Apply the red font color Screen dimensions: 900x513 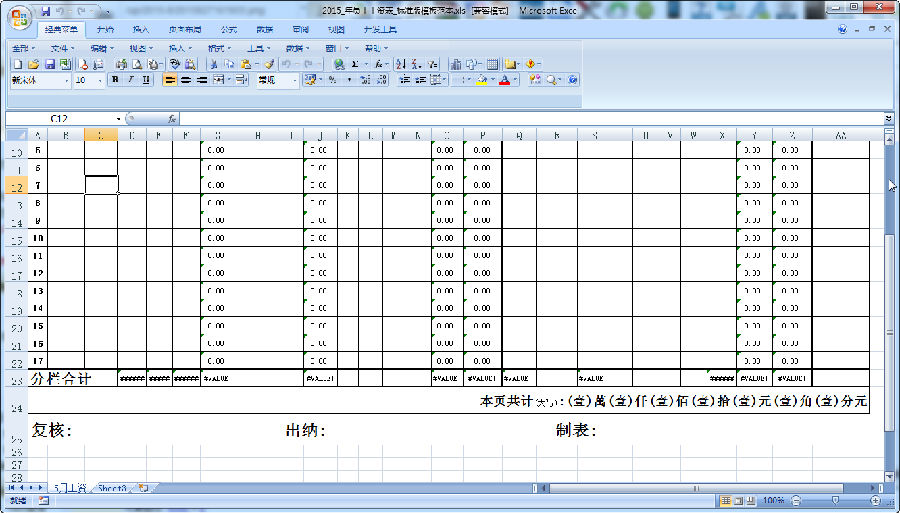[504, 80]
